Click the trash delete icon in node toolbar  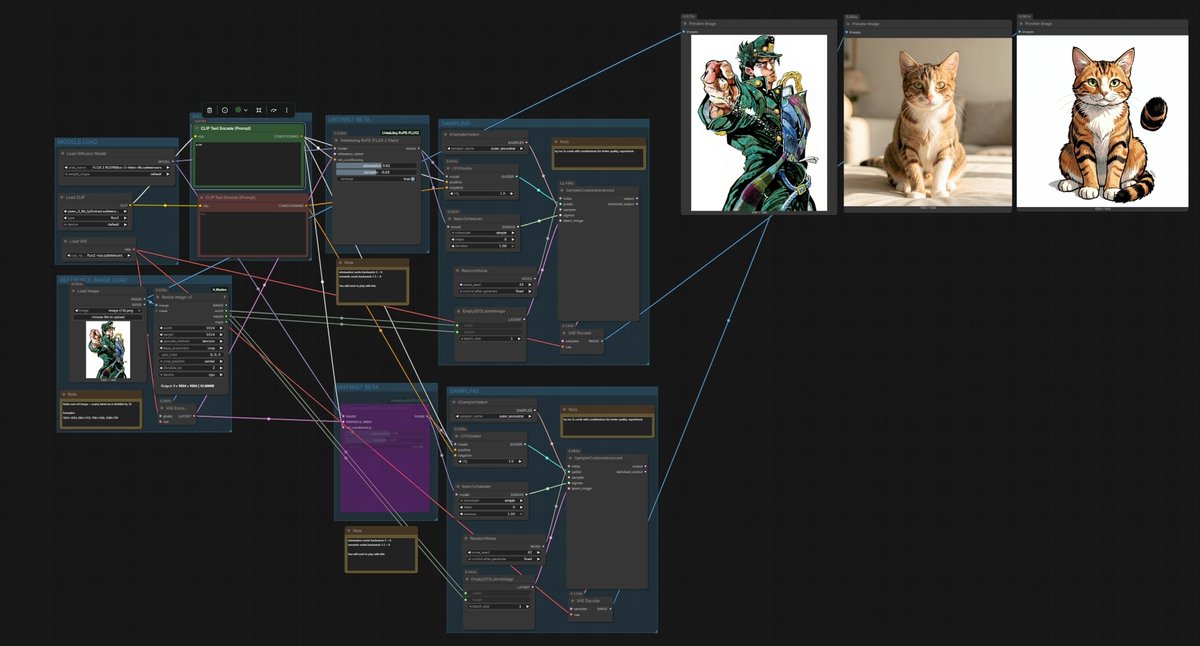pos(209,110)
